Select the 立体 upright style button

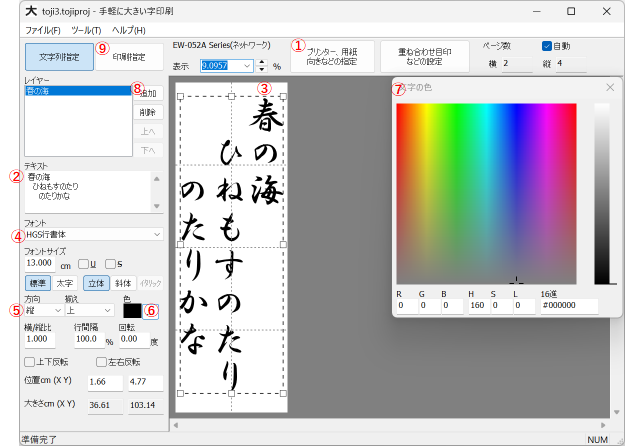(96, 283)
